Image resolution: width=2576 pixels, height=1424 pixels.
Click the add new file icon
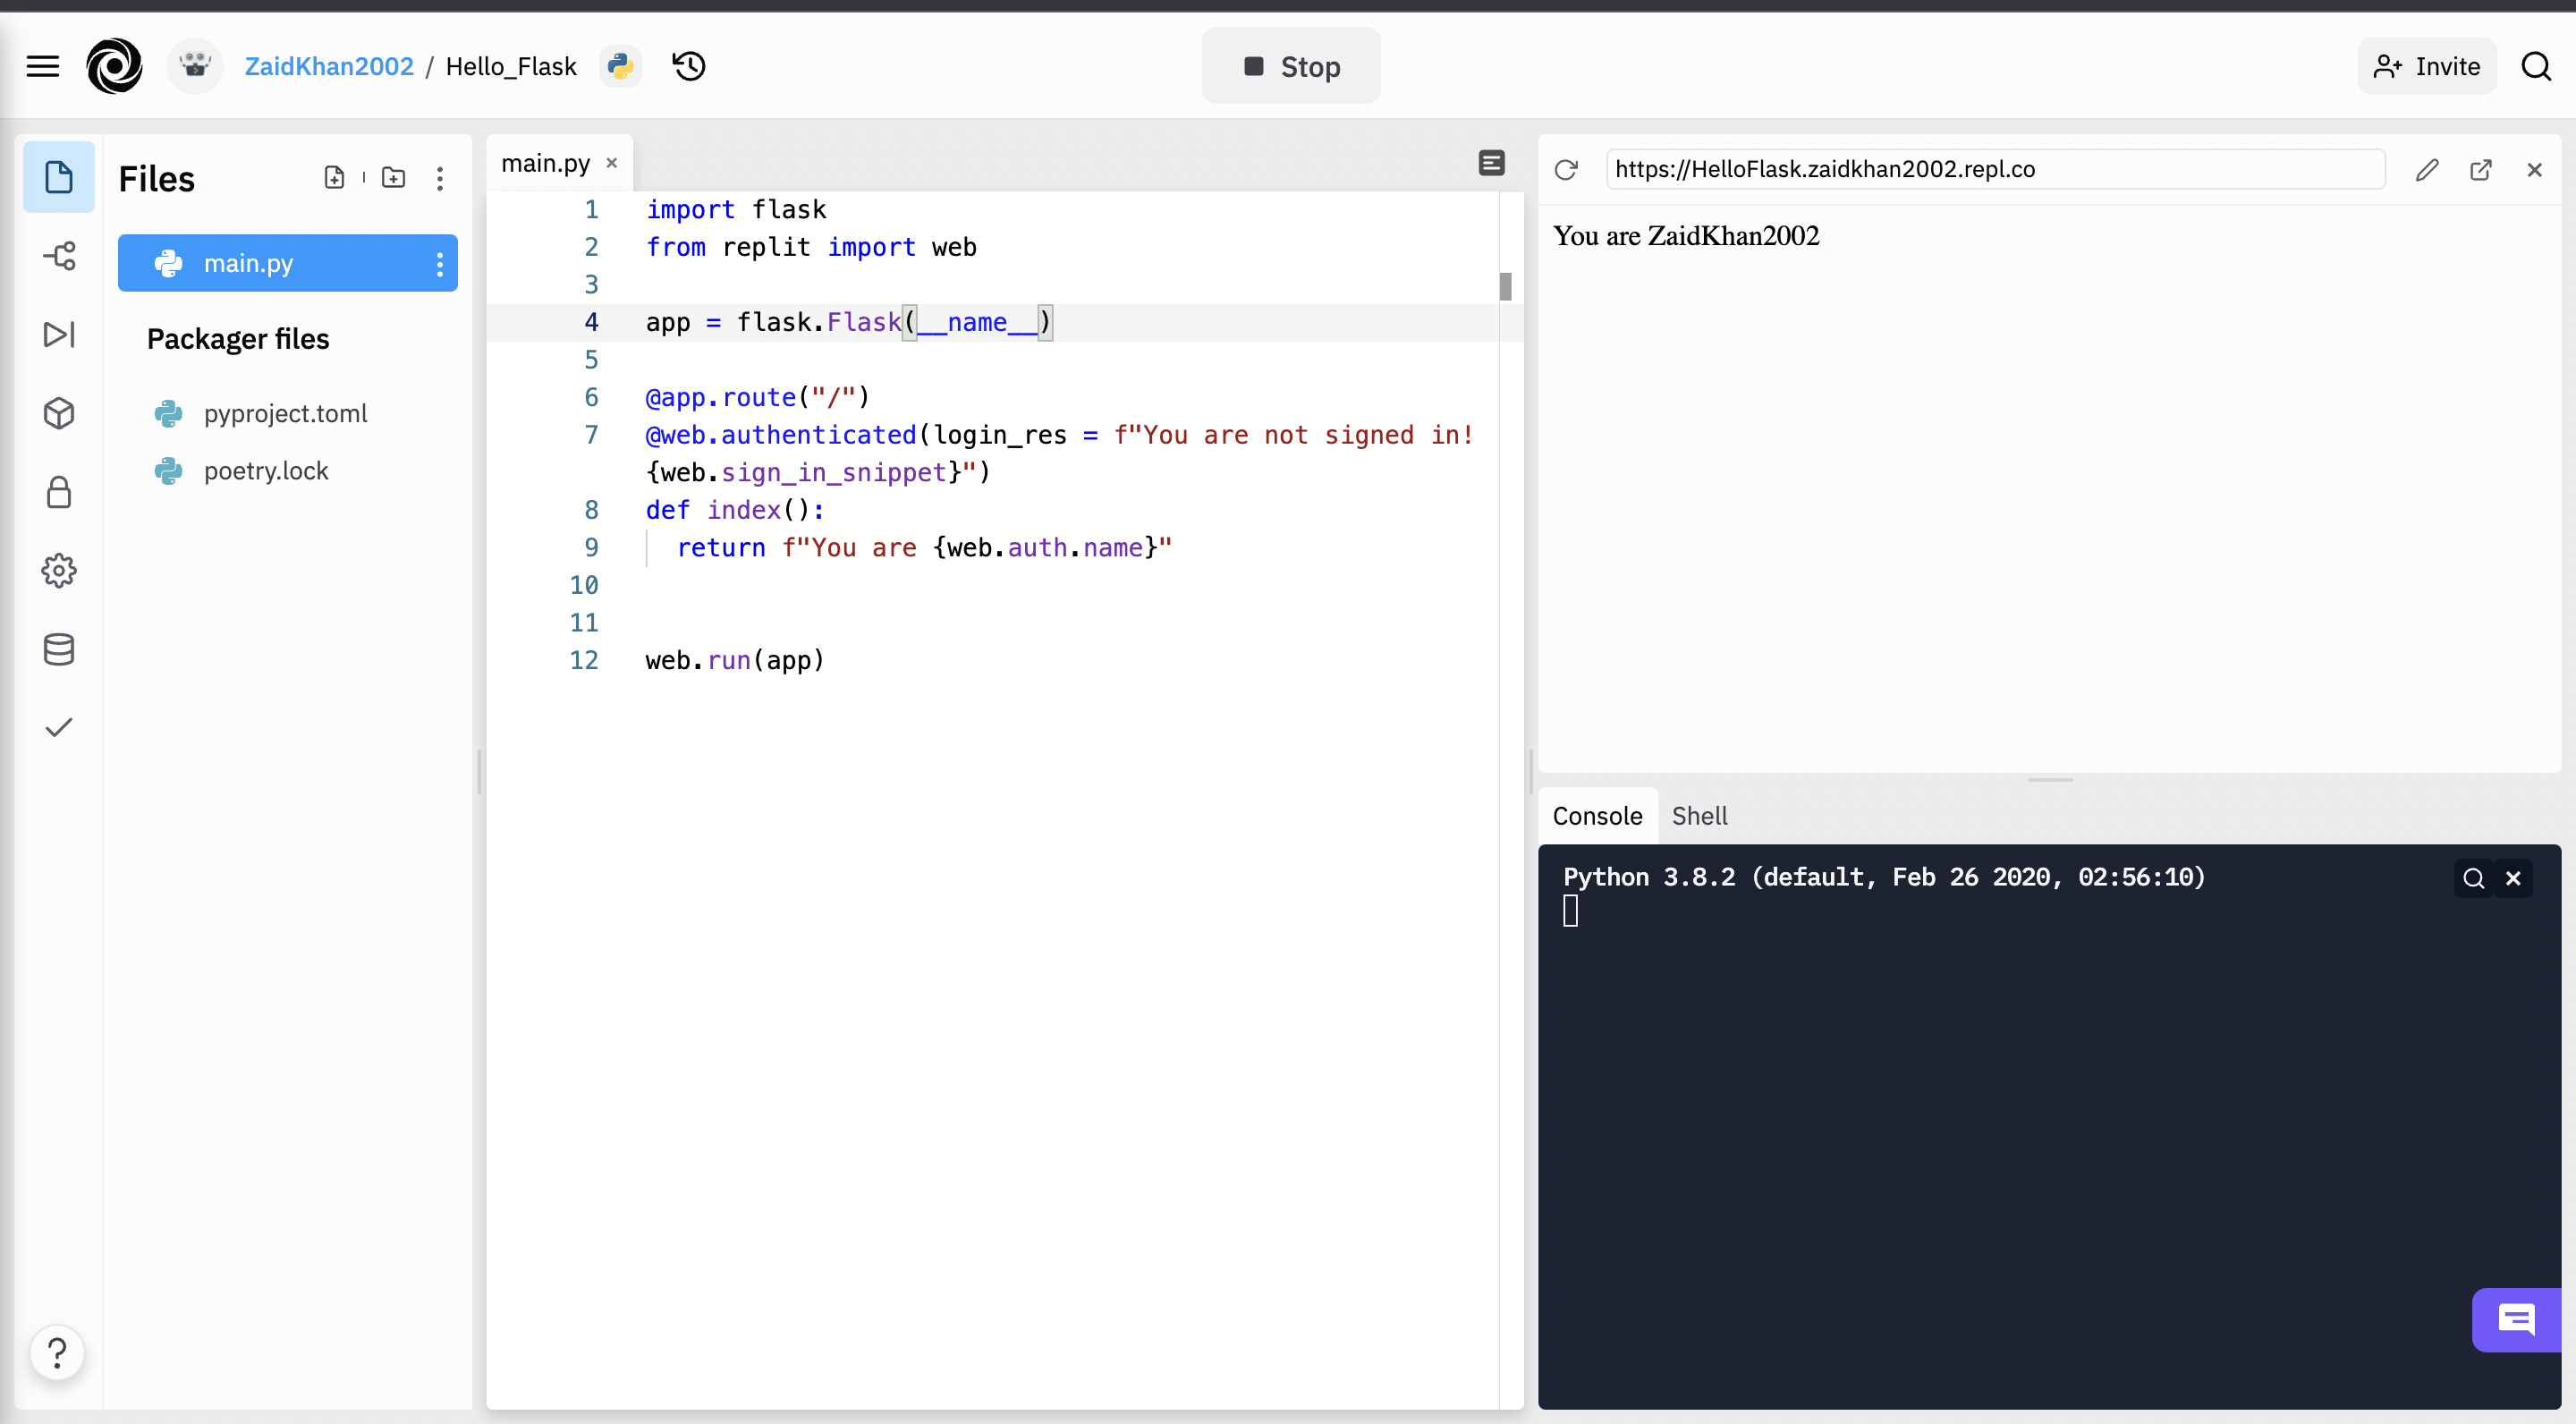tap(335, 178)
